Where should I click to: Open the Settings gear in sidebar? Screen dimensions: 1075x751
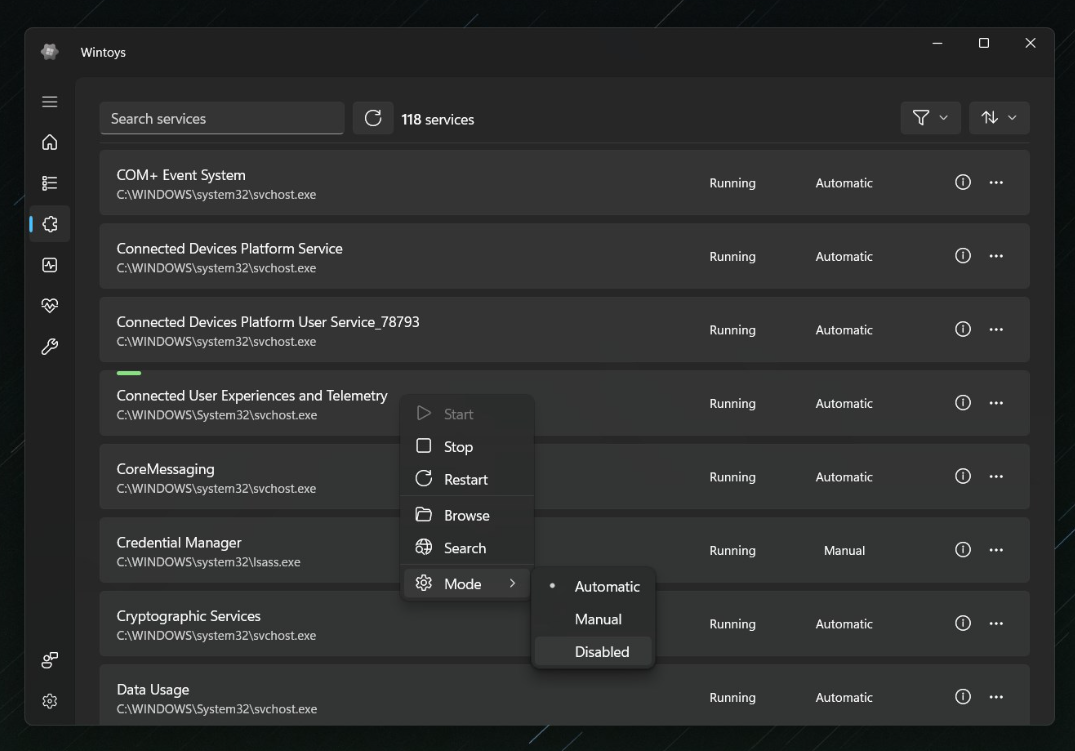(49, 701)
